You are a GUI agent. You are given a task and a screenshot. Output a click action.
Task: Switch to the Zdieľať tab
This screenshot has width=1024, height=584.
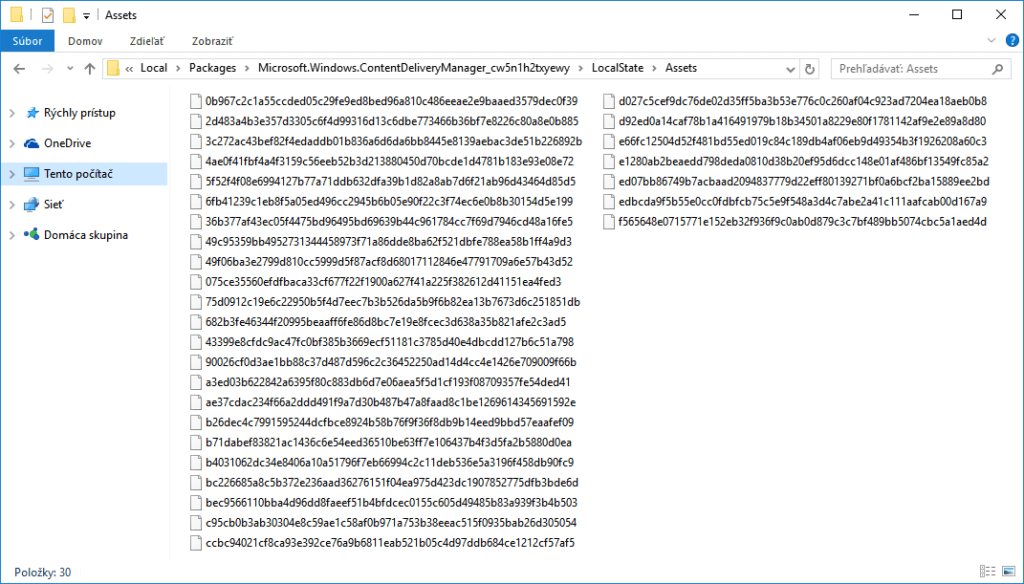tap(147, 41)
